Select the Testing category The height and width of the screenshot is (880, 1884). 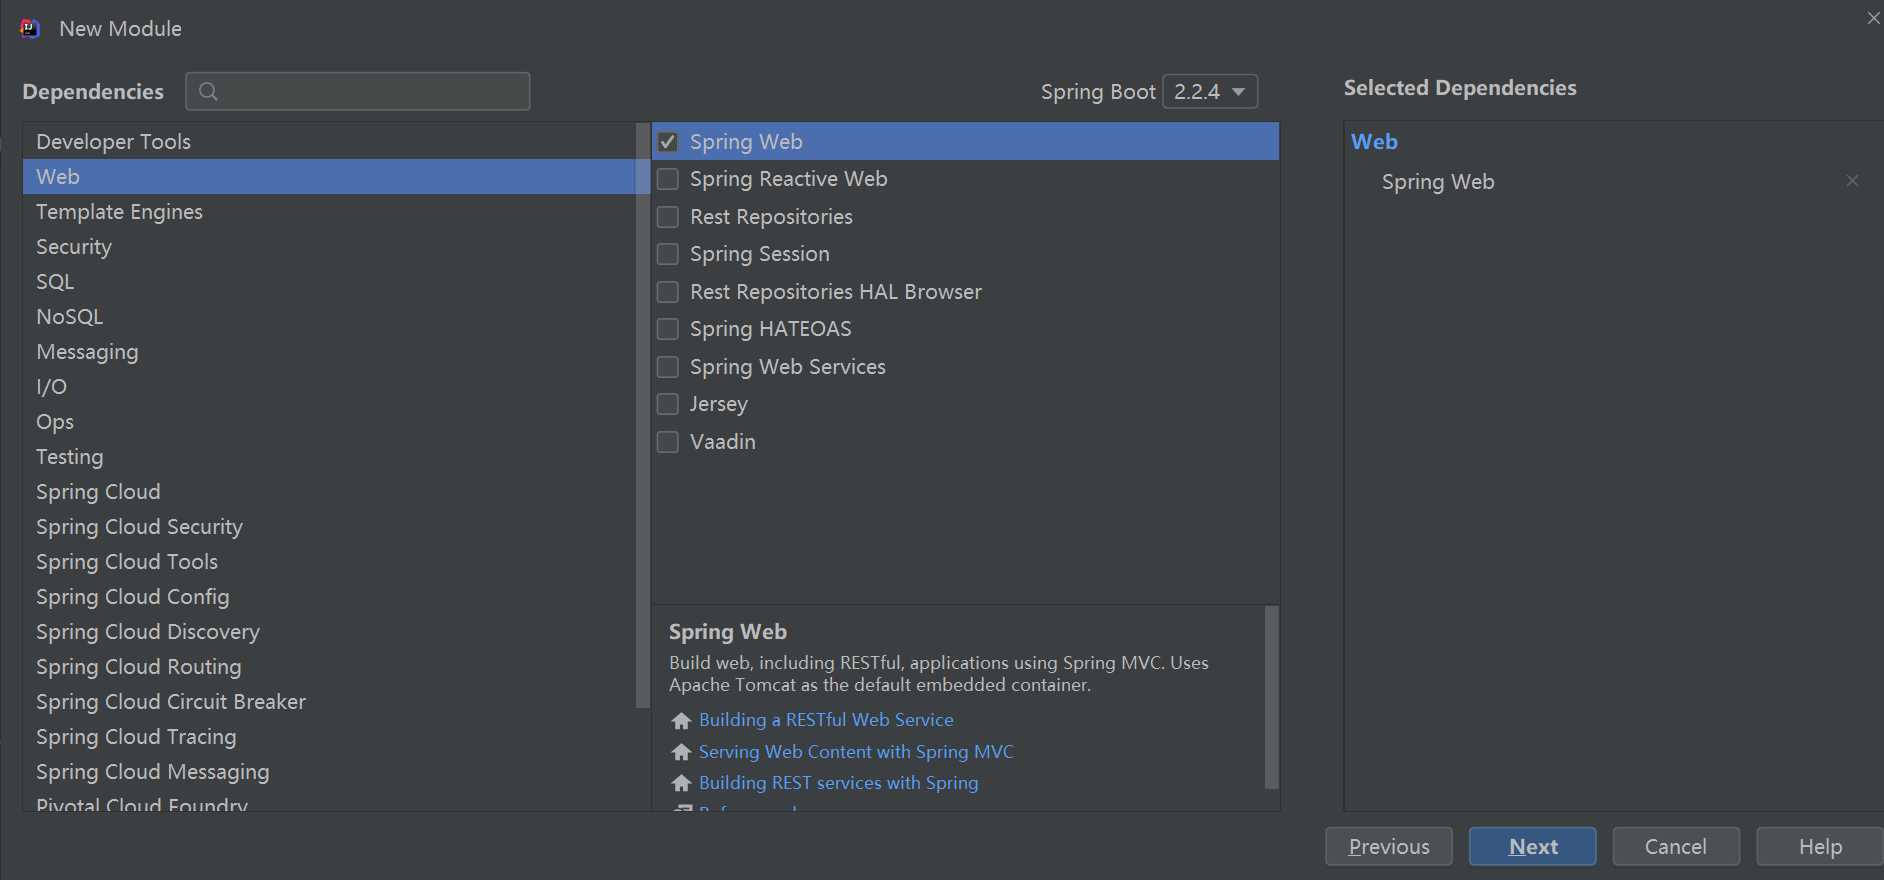click(x=329, y=457)
